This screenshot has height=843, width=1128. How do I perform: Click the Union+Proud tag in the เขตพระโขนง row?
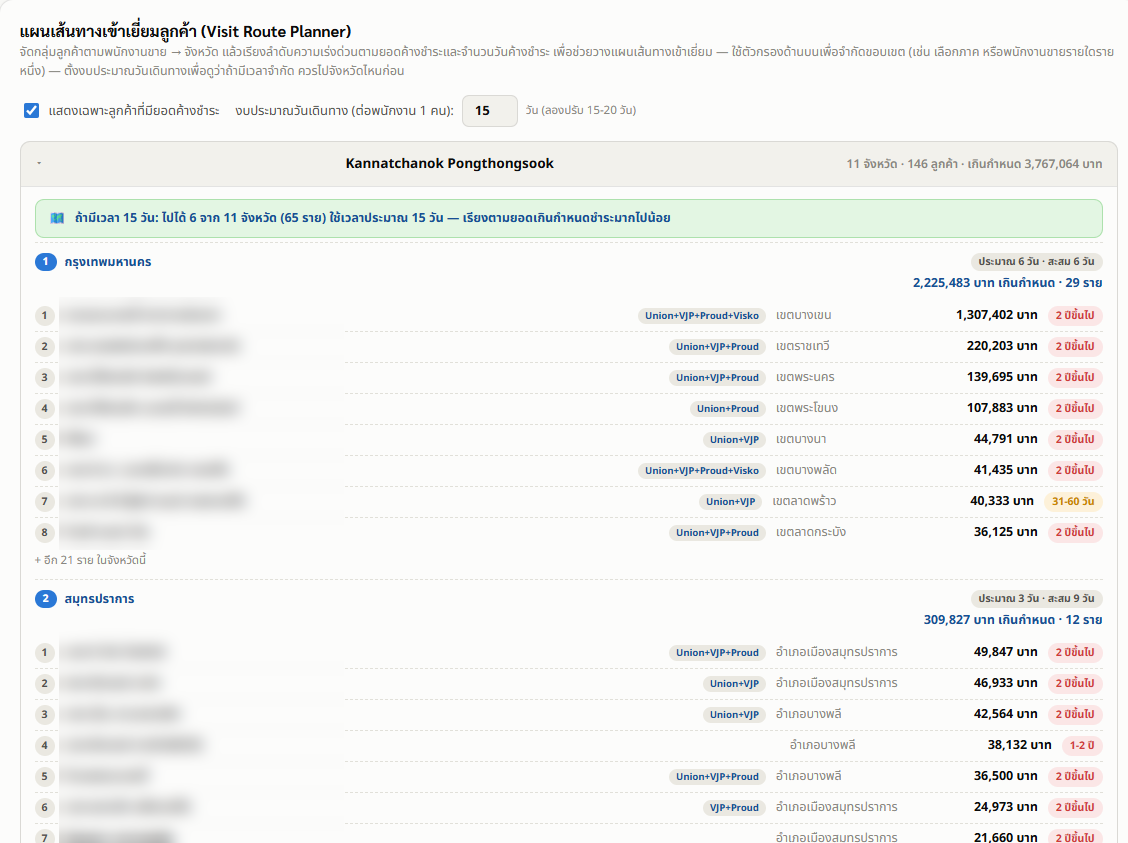727,409
